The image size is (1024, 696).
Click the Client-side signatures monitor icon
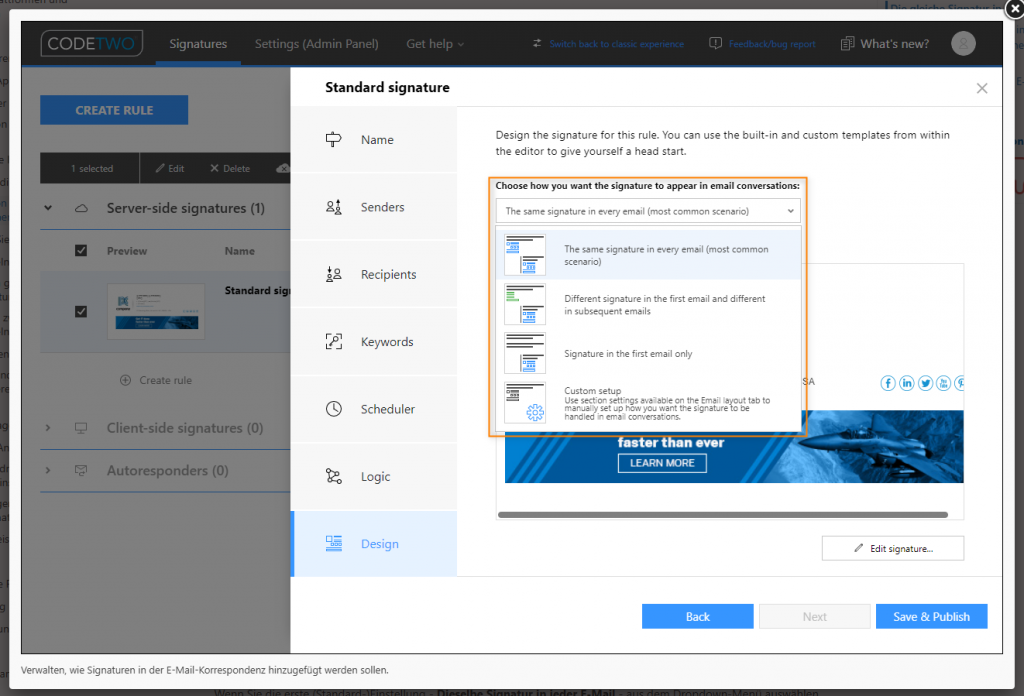81,428
